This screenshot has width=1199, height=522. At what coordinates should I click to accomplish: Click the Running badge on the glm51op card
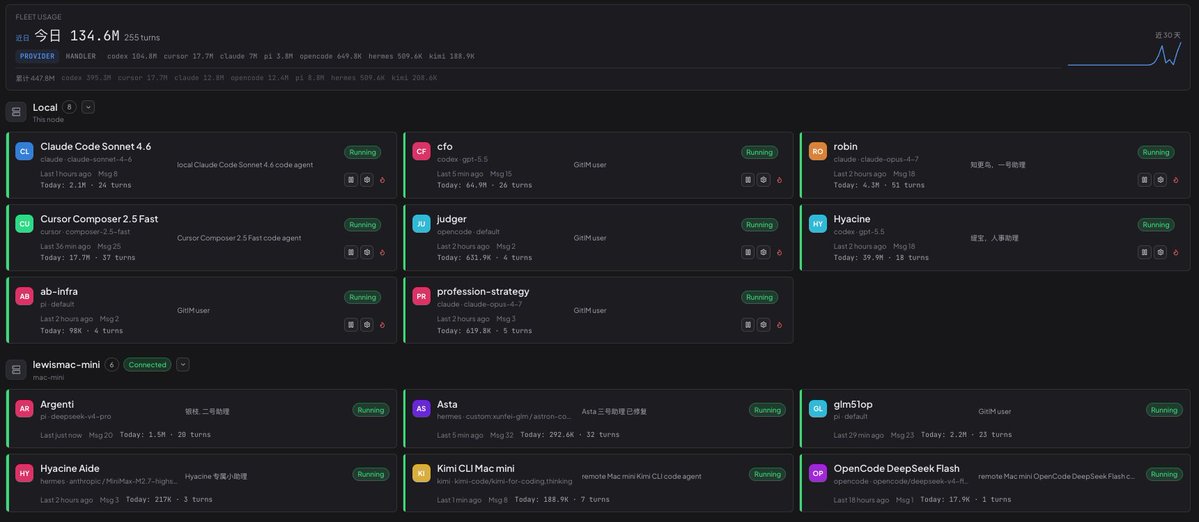(1165, 410)
